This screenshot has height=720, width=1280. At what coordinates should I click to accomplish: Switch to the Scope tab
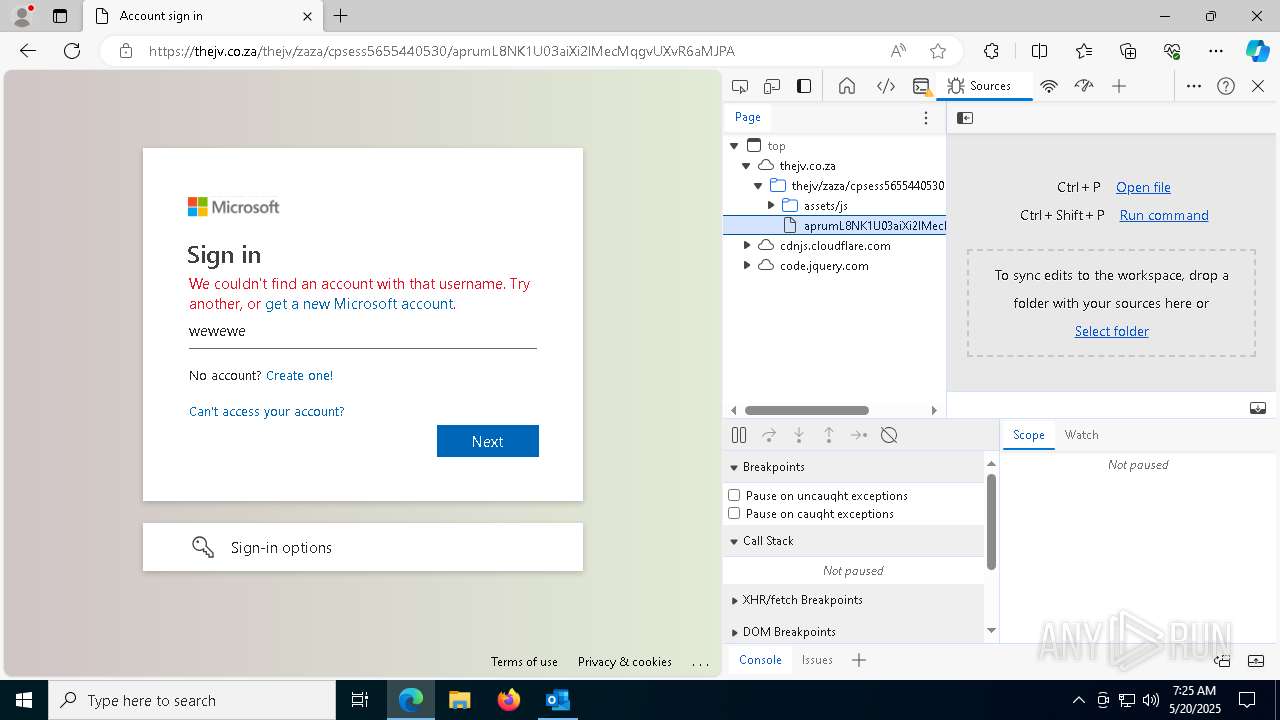point(1028,435)
